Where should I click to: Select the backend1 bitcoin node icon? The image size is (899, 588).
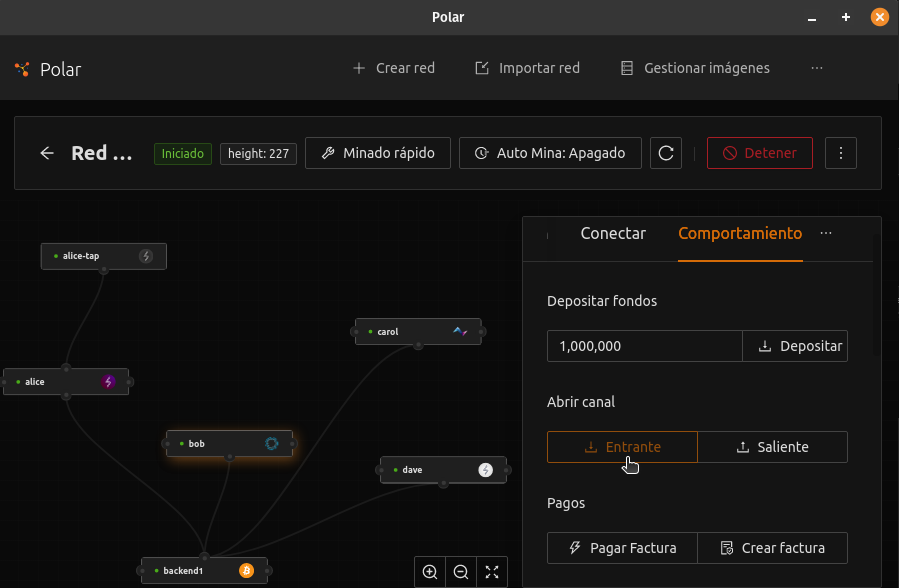coord(246,570)
